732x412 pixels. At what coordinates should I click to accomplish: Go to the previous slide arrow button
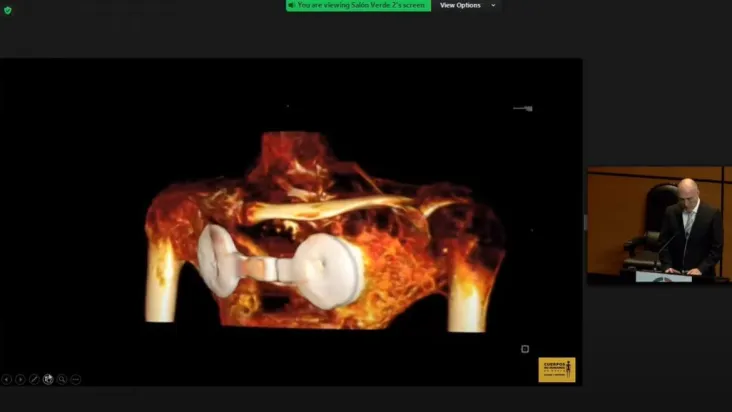[7, 379]
